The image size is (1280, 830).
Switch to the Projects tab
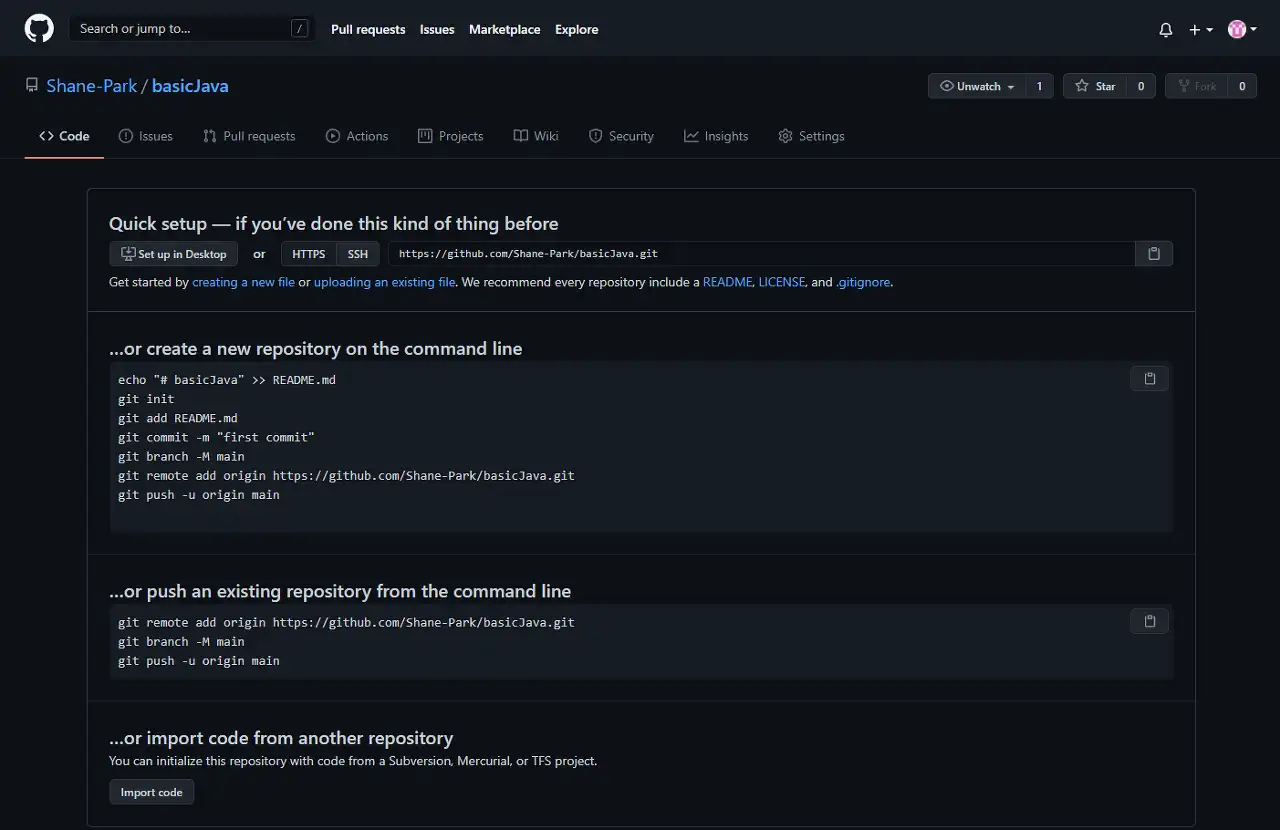pos(451,136)
